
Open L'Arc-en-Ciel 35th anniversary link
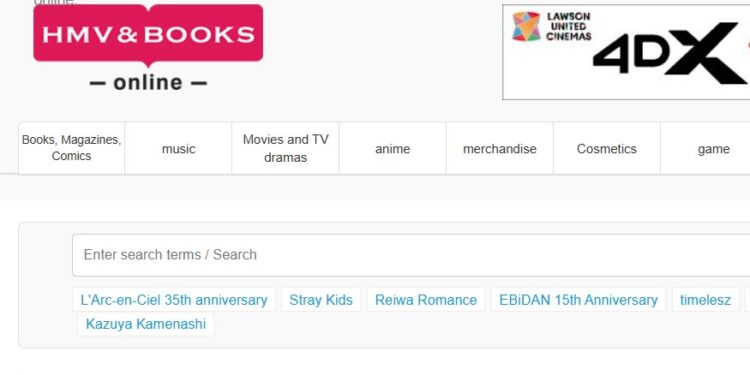pyautogui.click(x=174, y=300)
